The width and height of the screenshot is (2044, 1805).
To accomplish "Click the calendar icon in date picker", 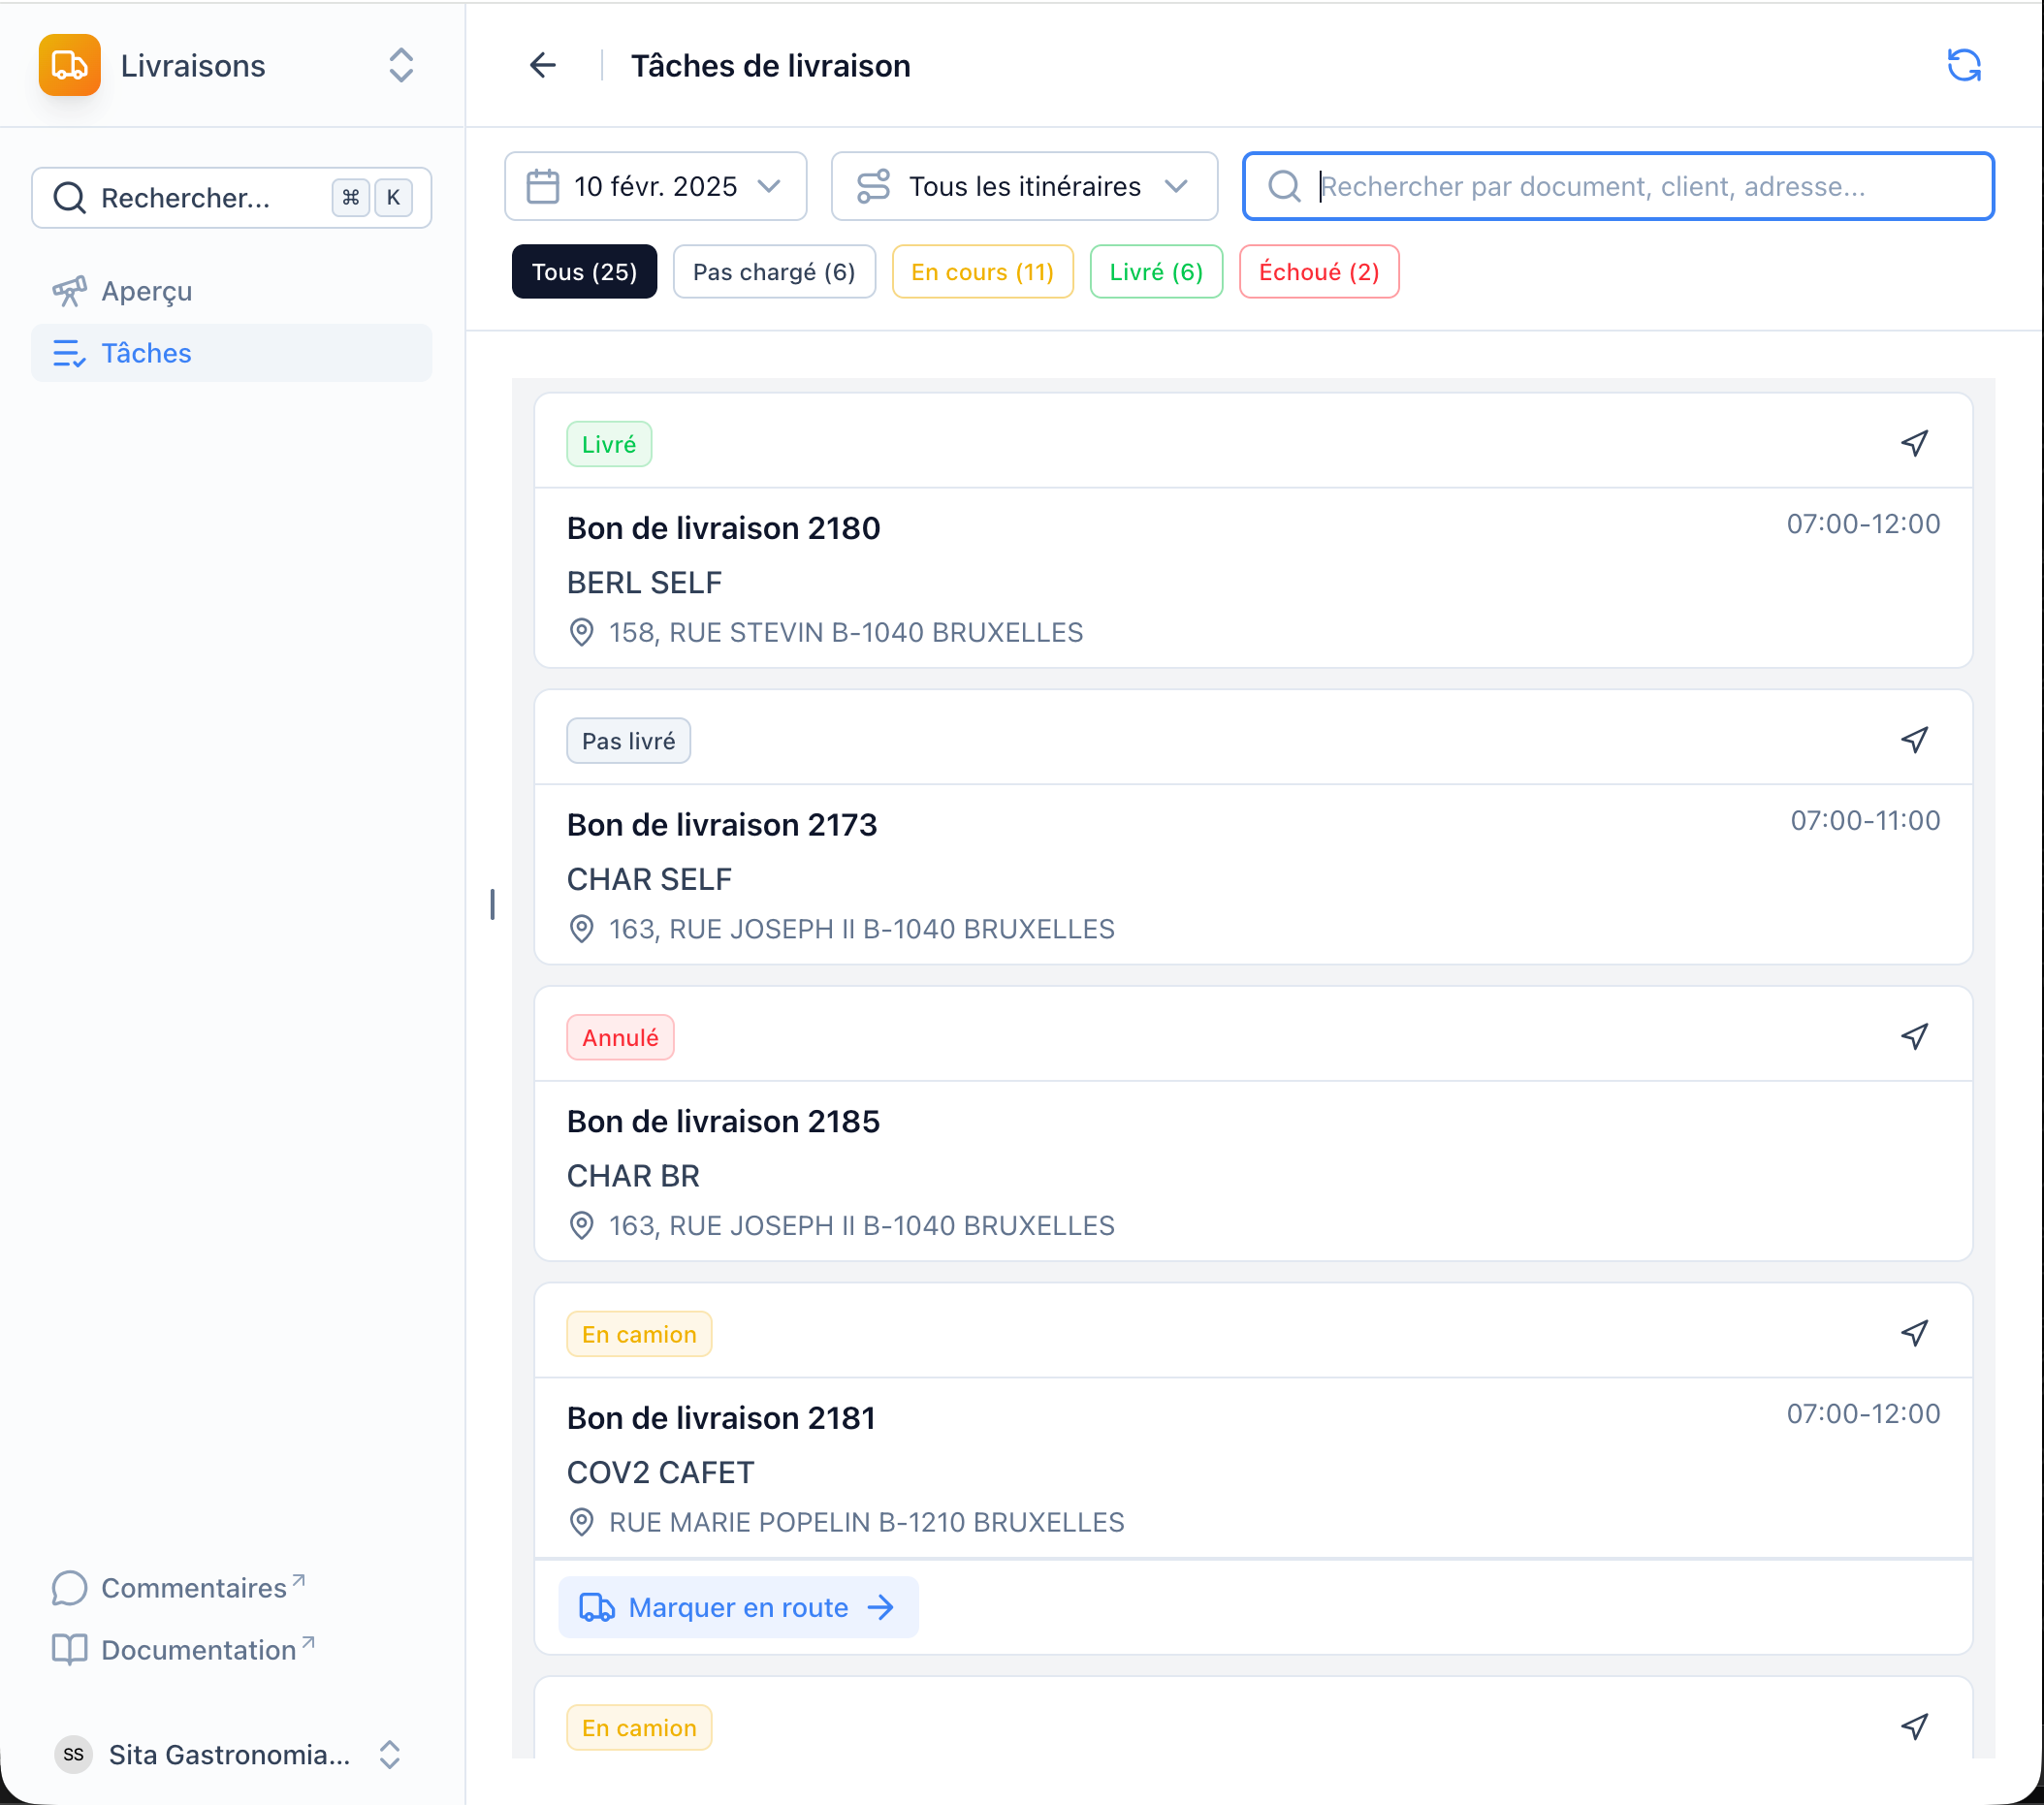I will click(543, 186).
